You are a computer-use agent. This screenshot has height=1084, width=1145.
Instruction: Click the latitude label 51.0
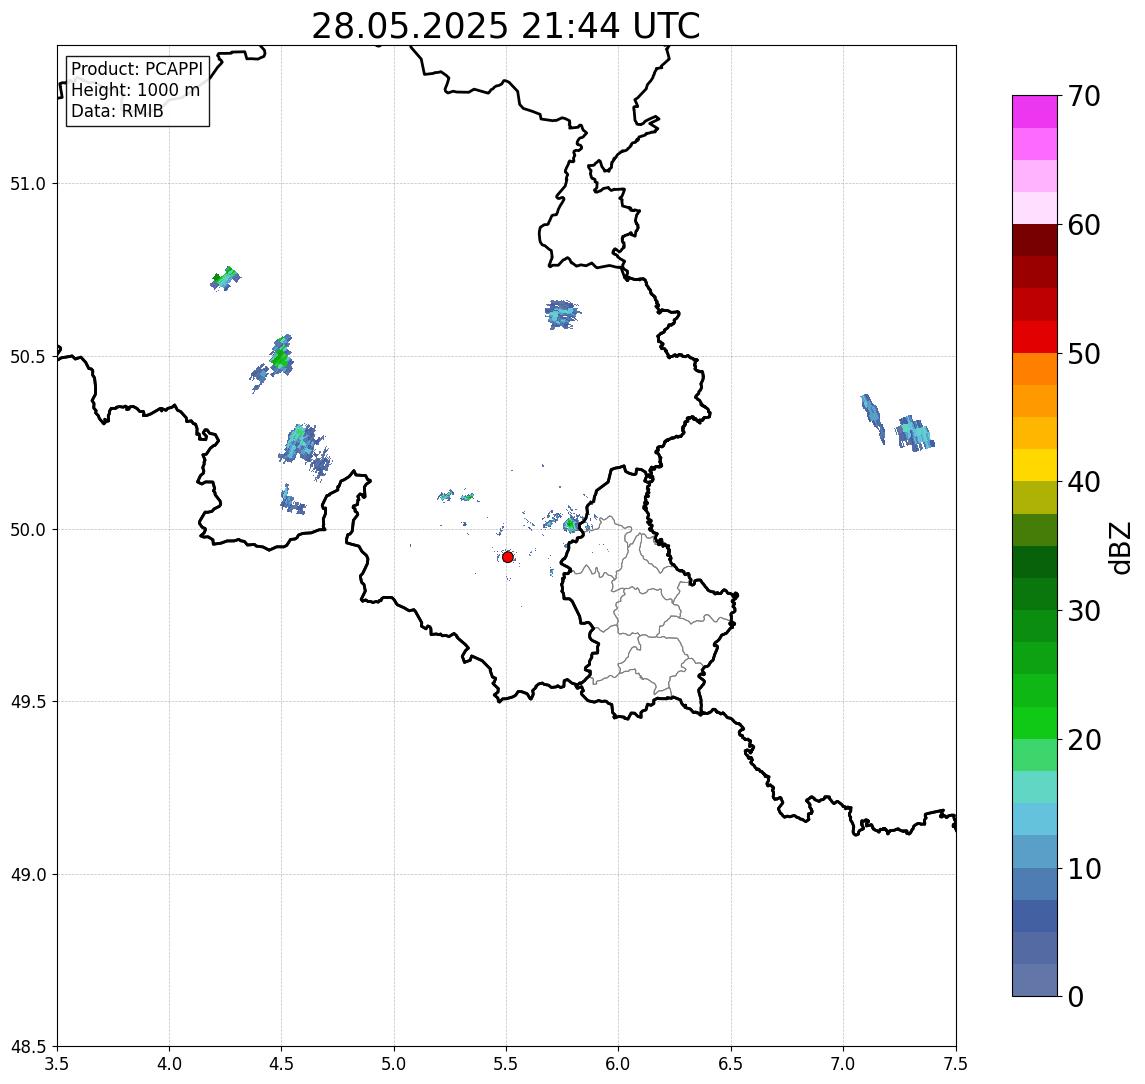point(28,184)
